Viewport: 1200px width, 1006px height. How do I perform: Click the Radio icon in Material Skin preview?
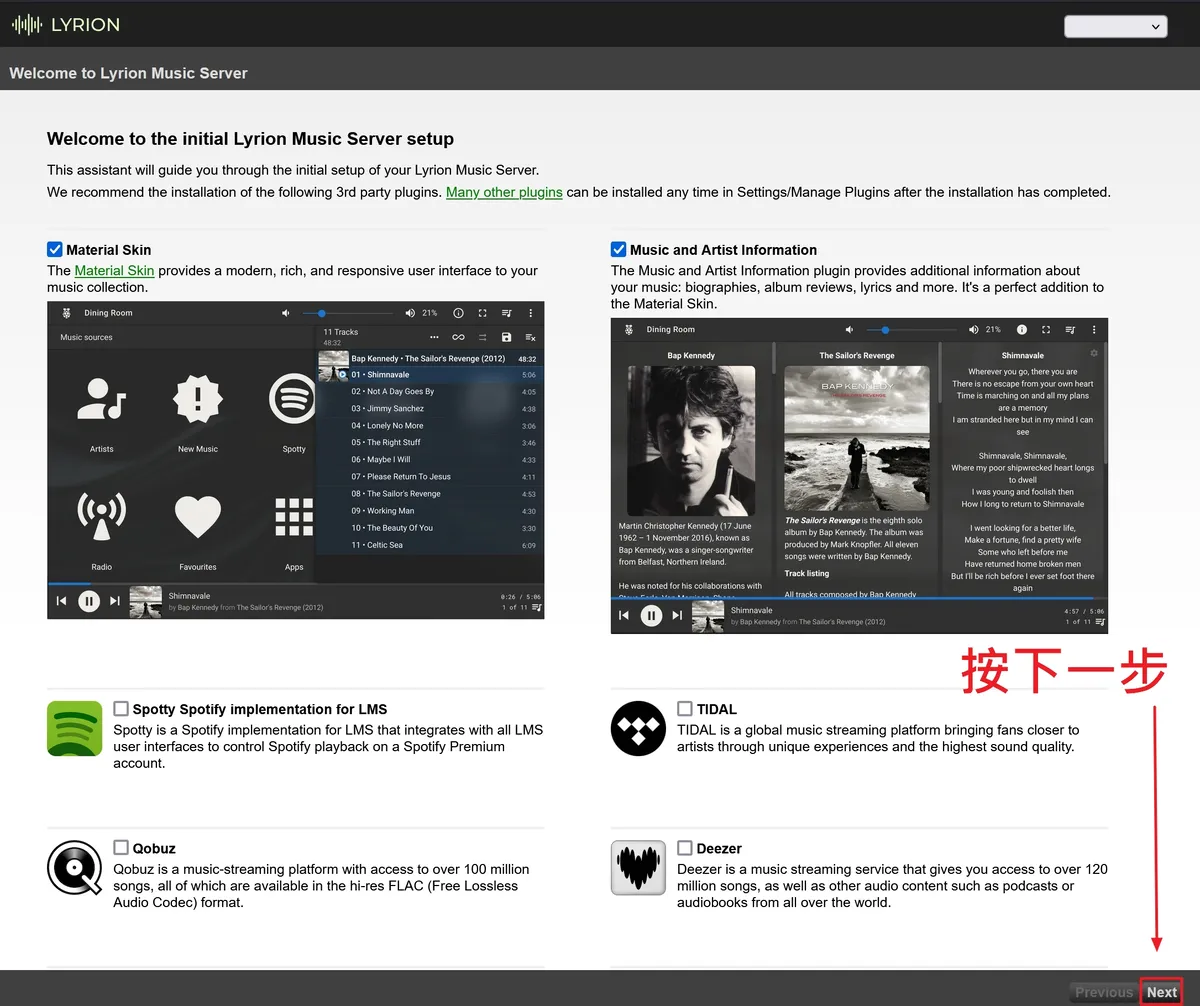pos(102,517)
